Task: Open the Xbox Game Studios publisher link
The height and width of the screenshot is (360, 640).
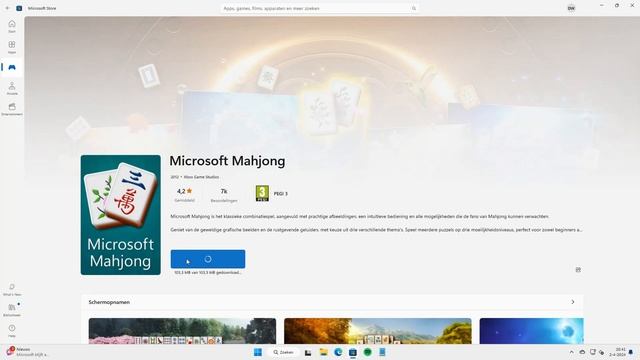Action: tap(201, 177)
